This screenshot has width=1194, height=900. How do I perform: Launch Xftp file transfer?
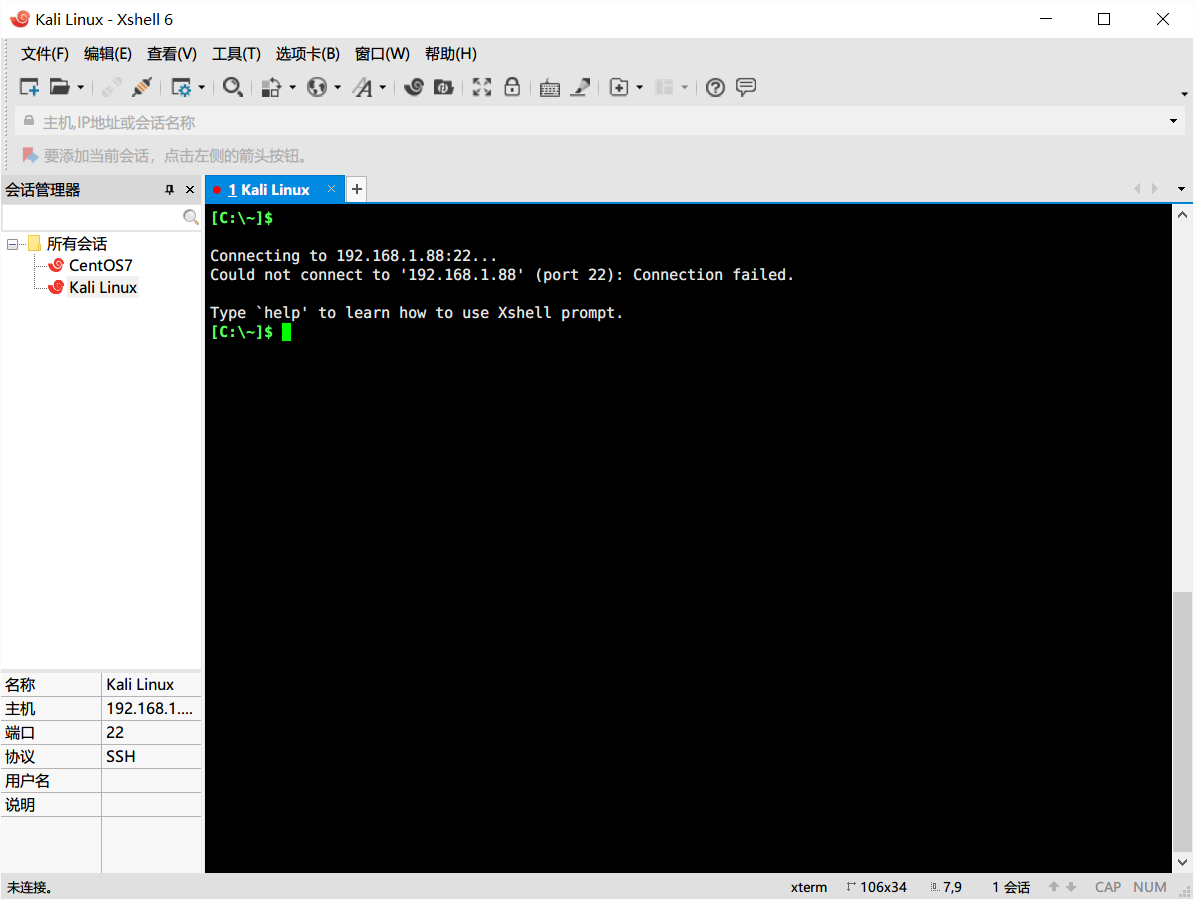pos(443,87)
